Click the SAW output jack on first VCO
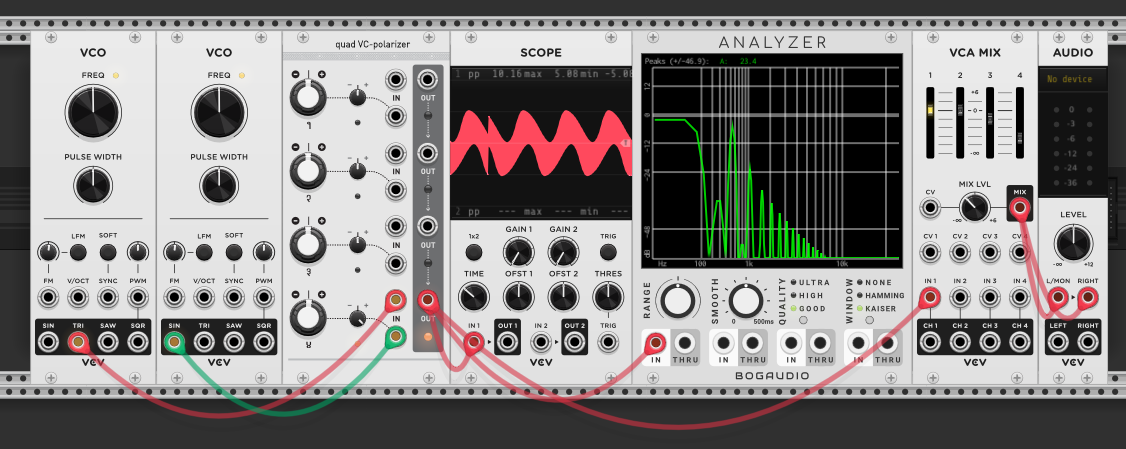1126x449 pixels. click(x=108, y=342)
